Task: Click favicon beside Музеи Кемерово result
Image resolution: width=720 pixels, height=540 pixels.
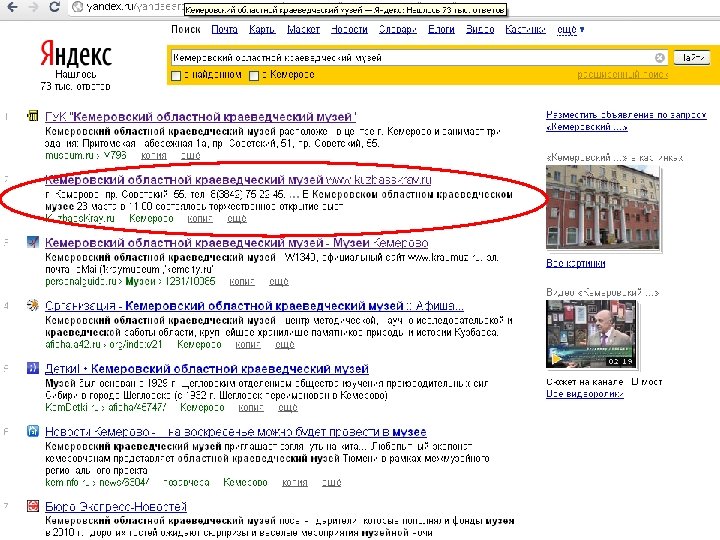Action: [x=33, y=242]
